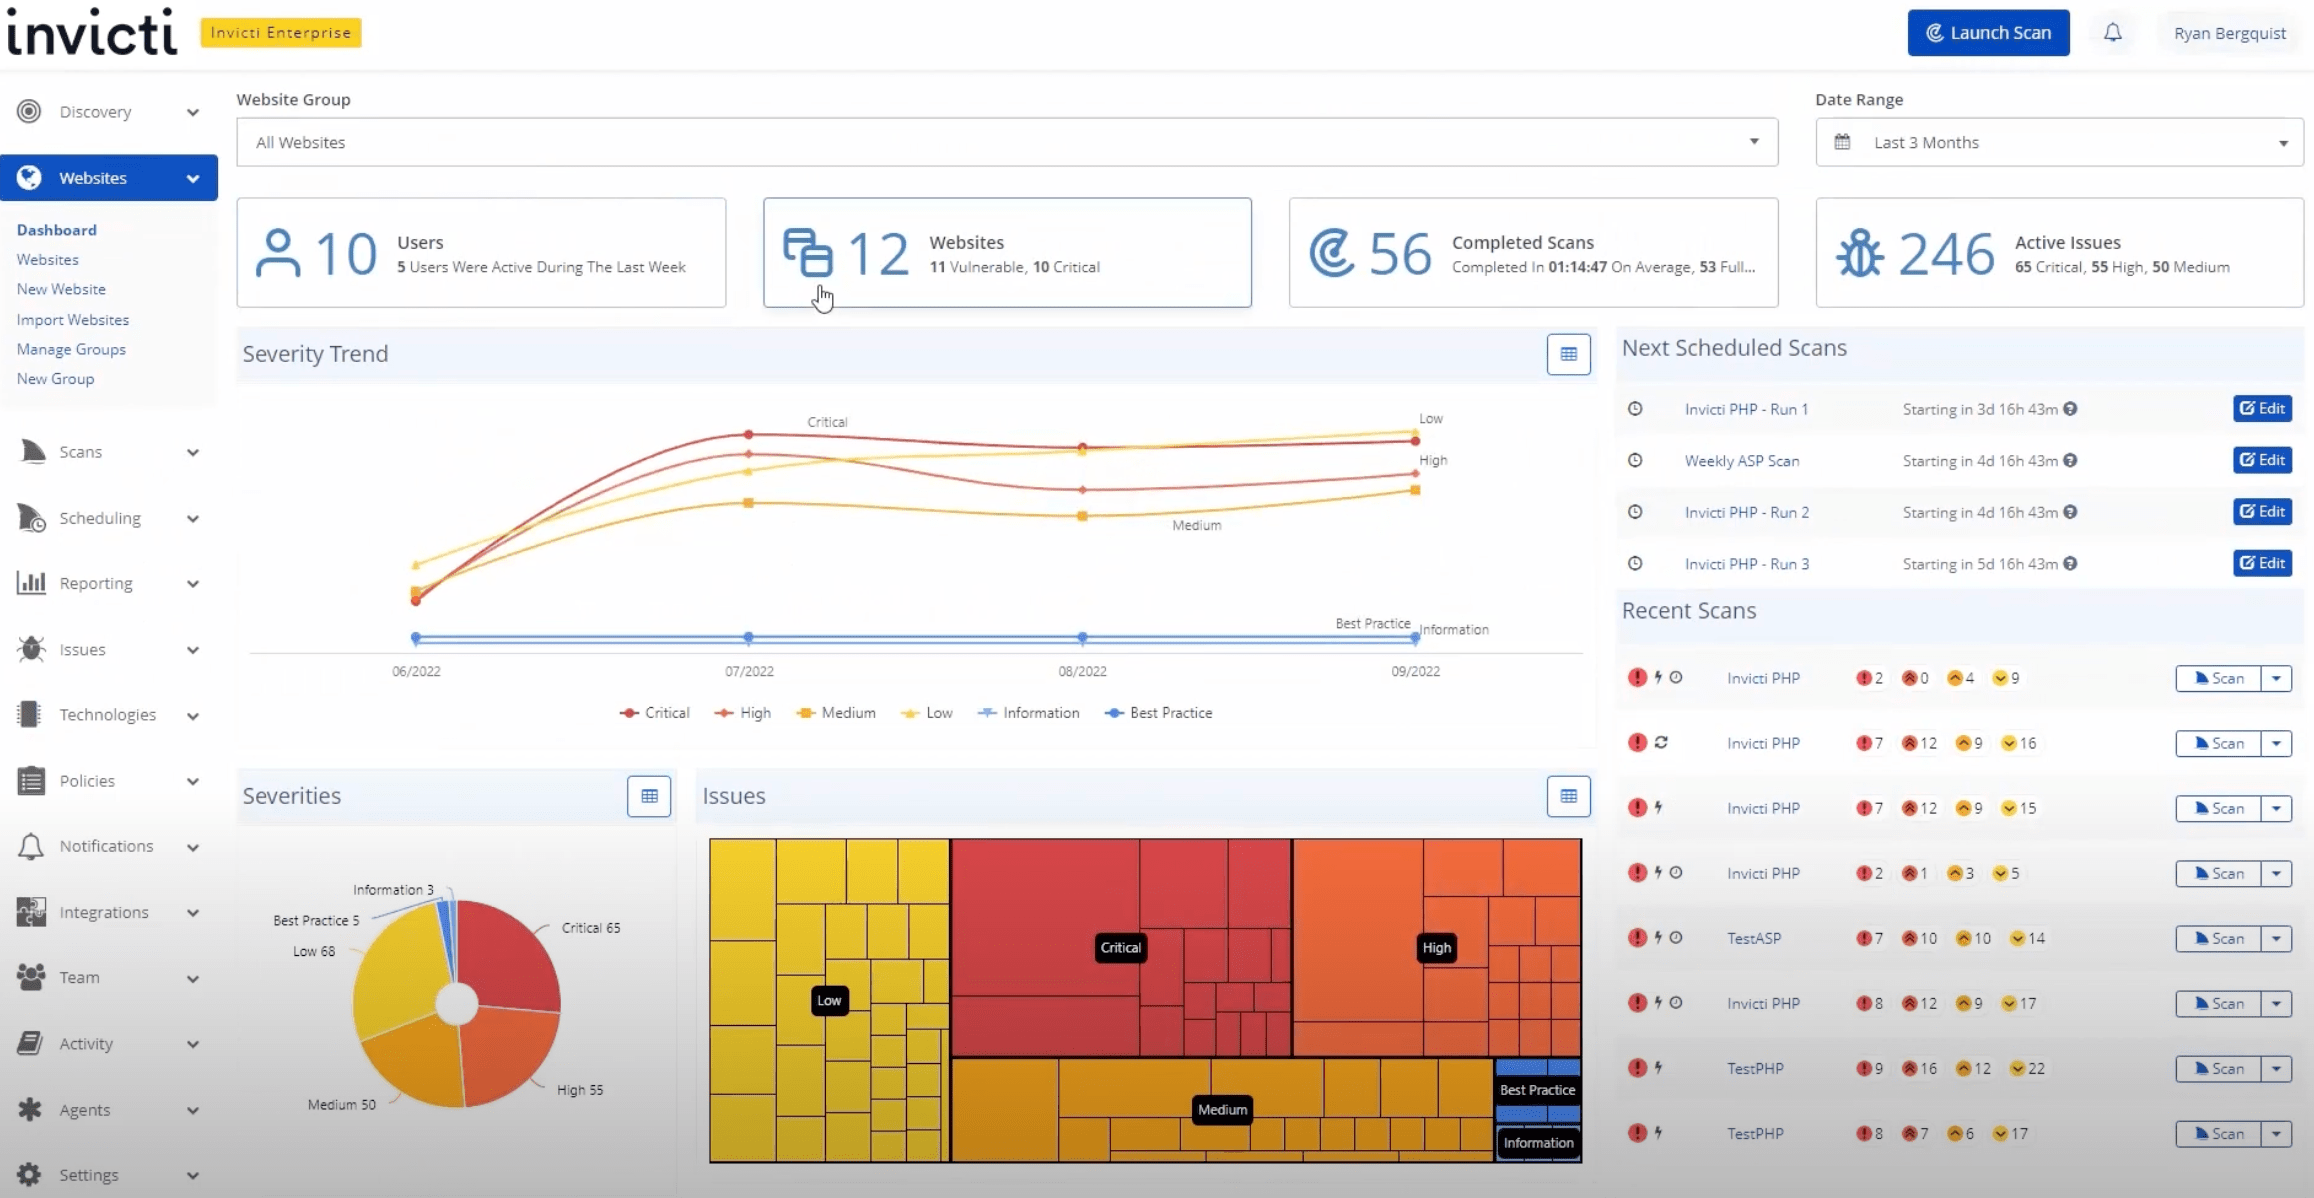Edit the Weekly ASP Scan schedule
This screenshot has height=1198, width=2314.
pos(2262,460)
